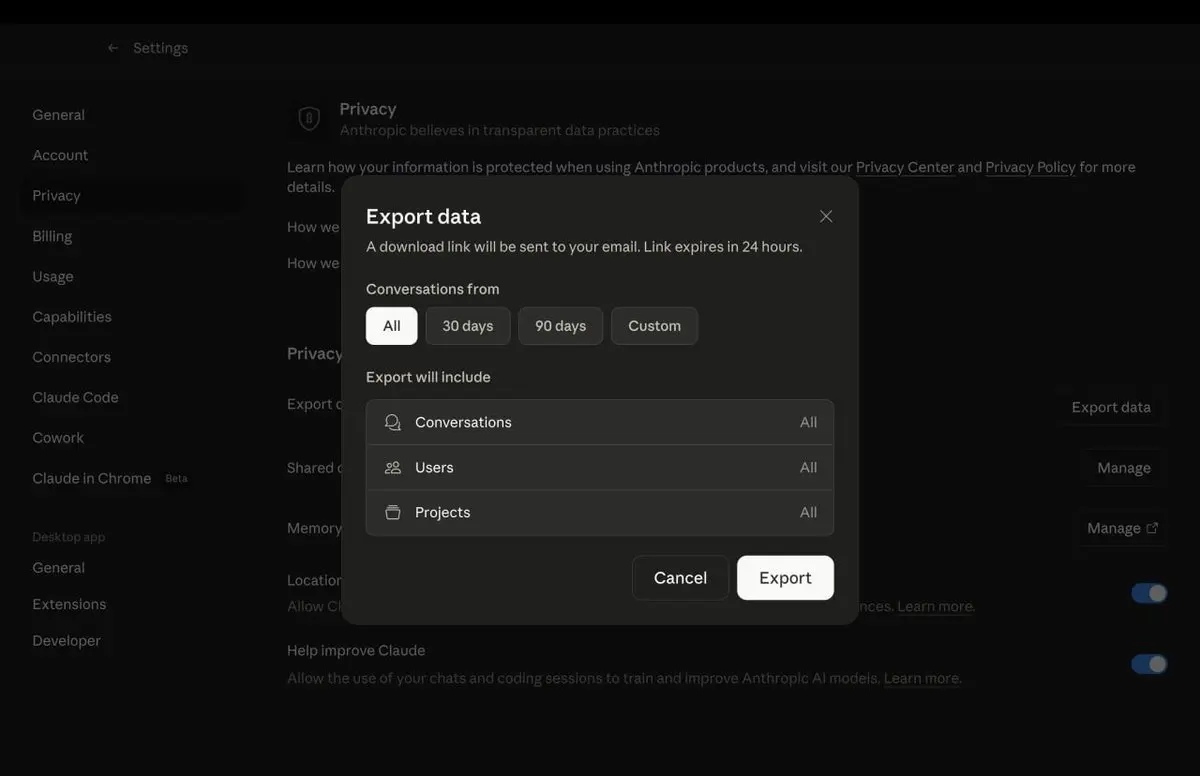Click the 'Export will include' label
Viewport: 1200px width, 776px height.
tap(428, 377)
